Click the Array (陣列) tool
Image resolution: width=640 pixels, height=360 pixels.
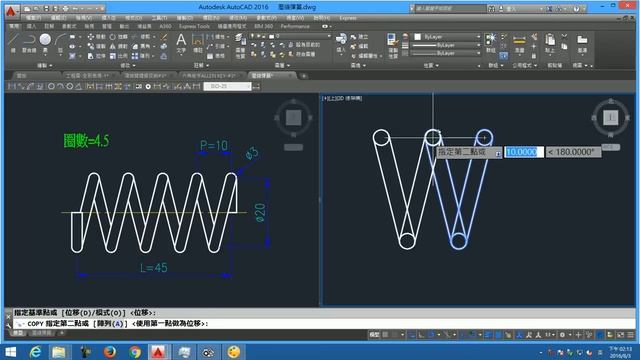[x=141, y=56]
